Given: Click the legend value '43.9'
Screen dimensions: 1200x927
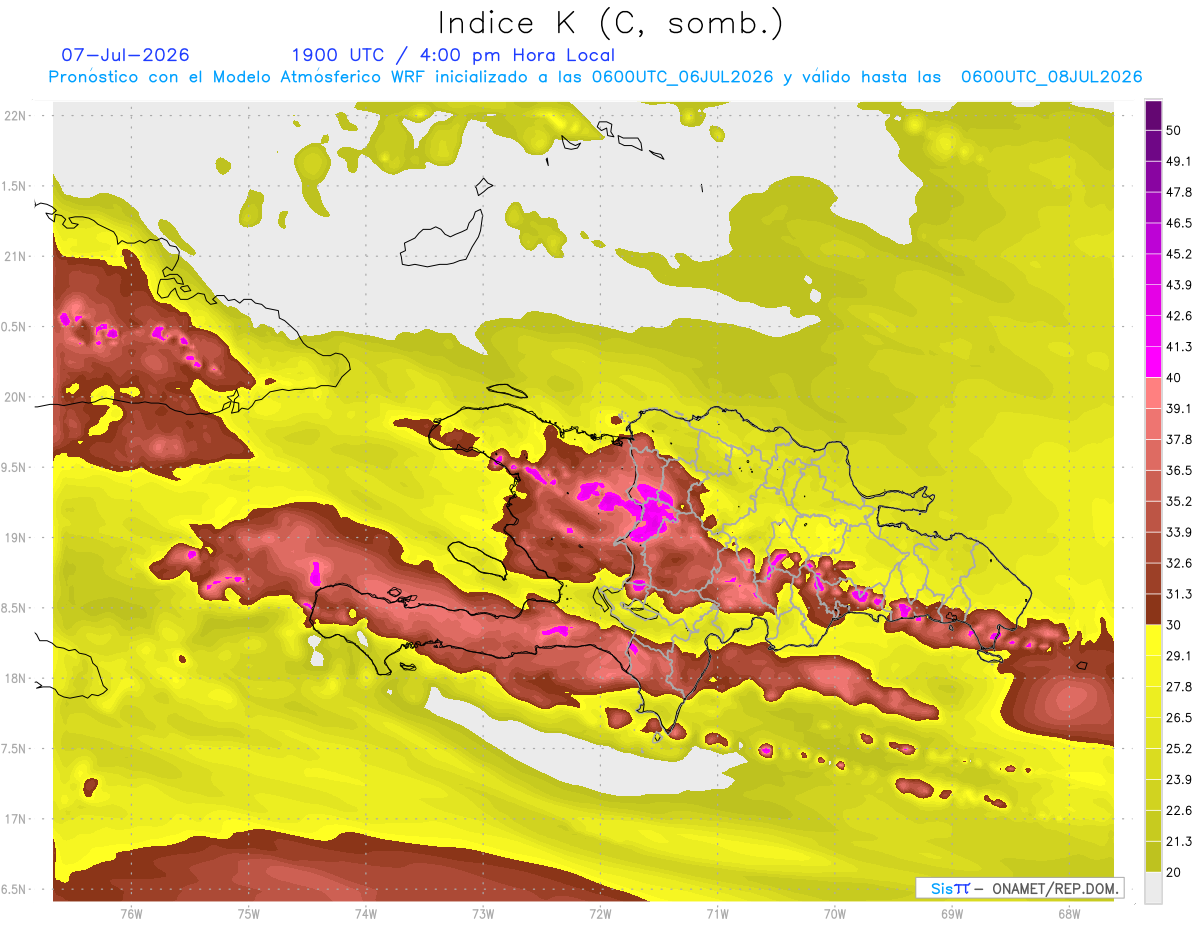Looking at the screenshot, I should click(1179, 285).
